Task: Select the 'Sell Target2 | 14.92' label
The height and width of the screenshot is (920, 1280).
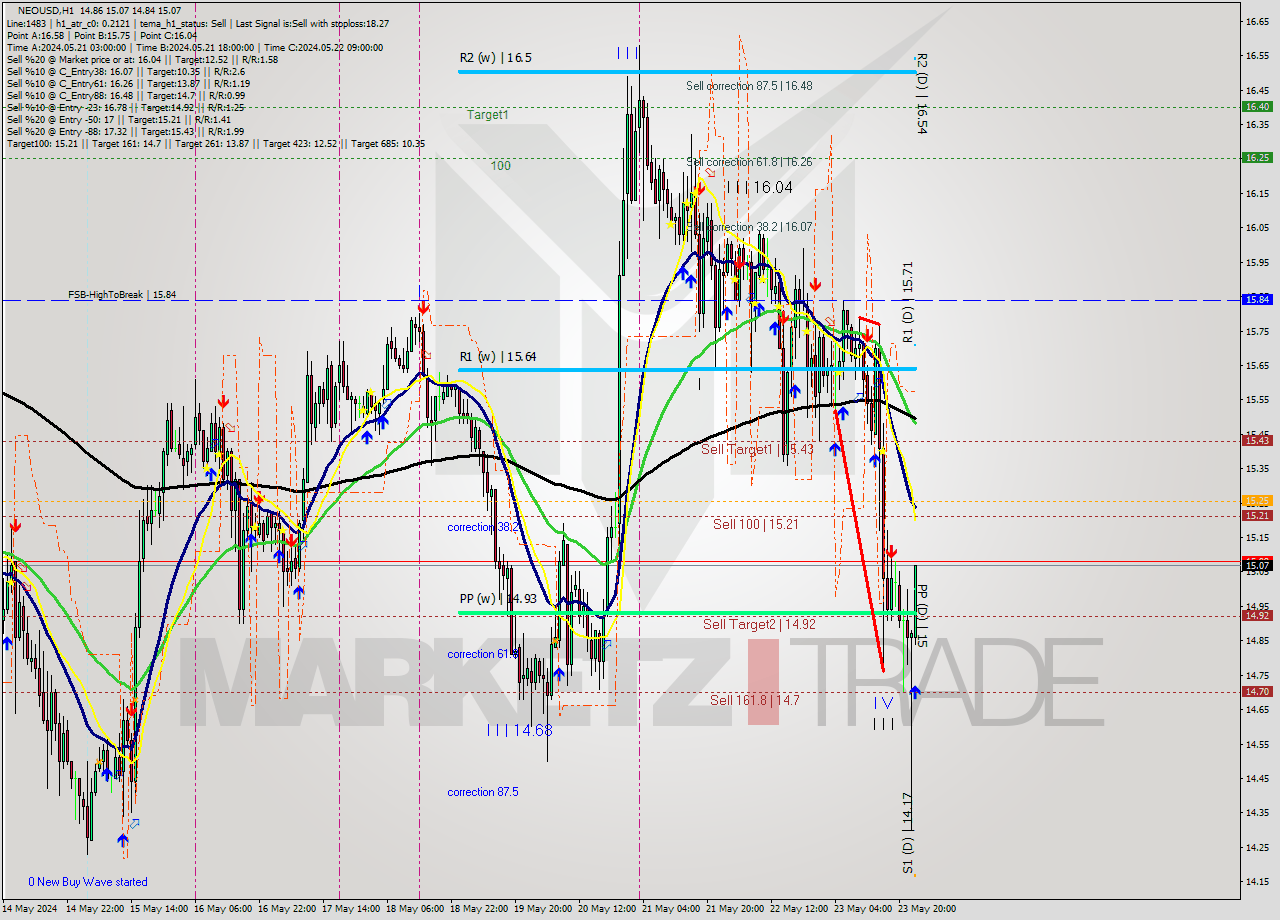Action: (x=759, y=624)
